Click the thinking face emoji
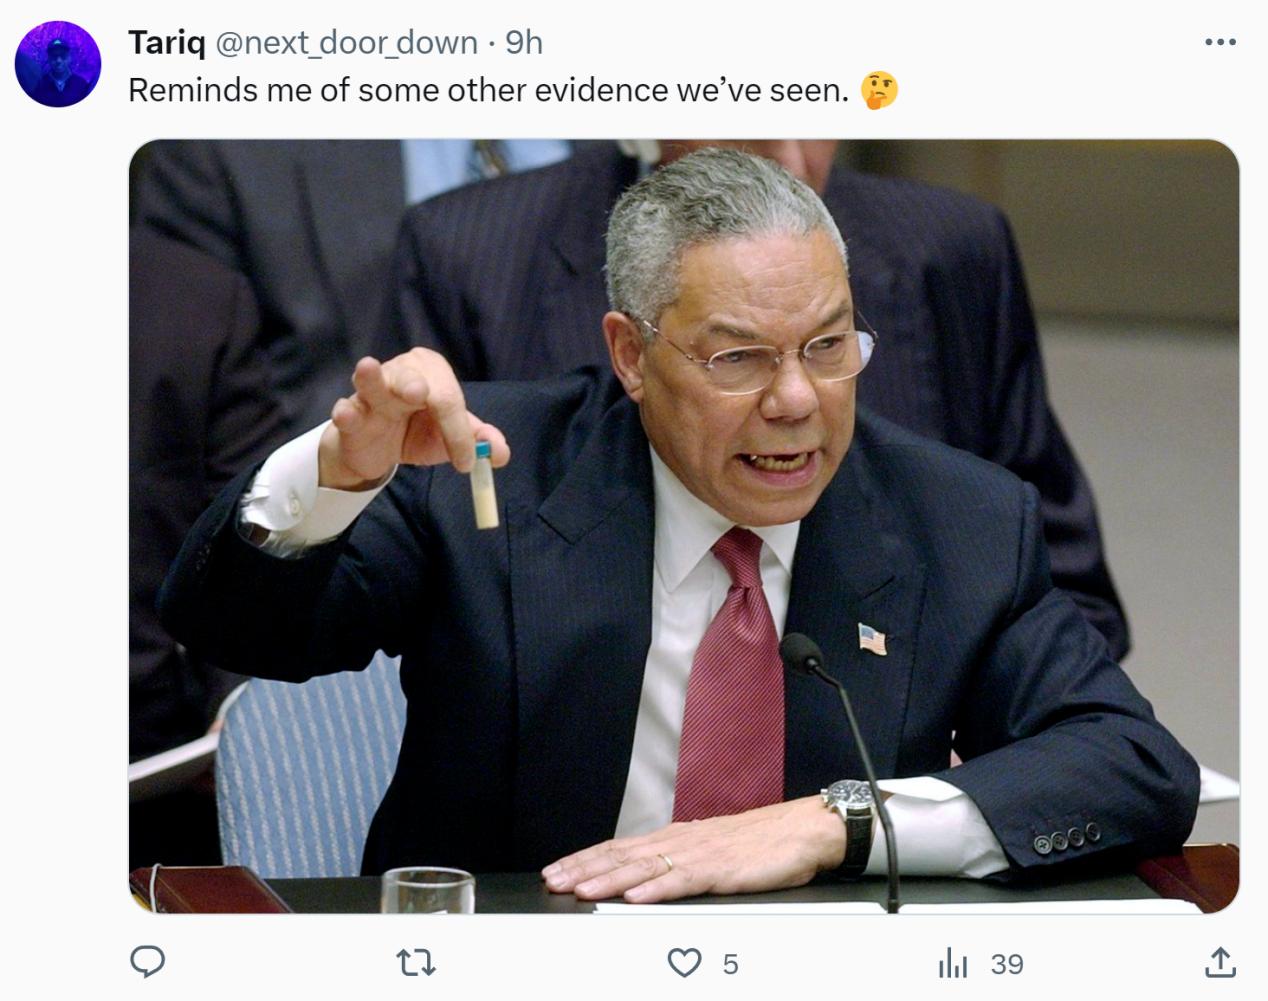 (879, 91)
